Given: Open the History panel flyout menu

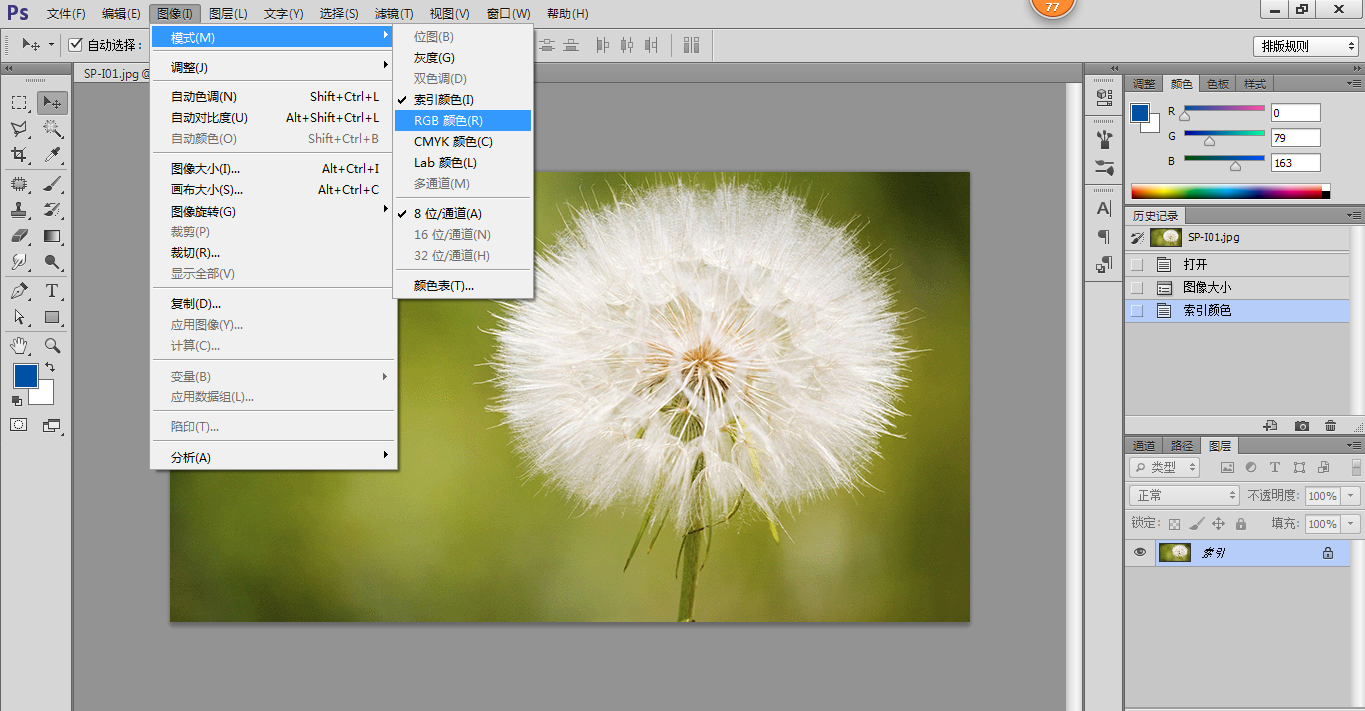Looking at the screenshot, I should click(x=1355, y=215).
